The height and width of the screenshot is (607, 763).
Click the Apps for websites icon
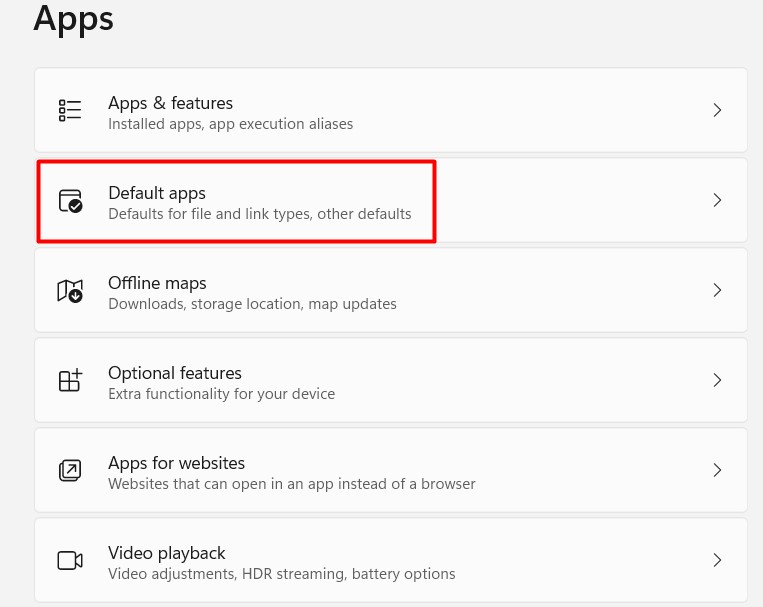[70, 470]
